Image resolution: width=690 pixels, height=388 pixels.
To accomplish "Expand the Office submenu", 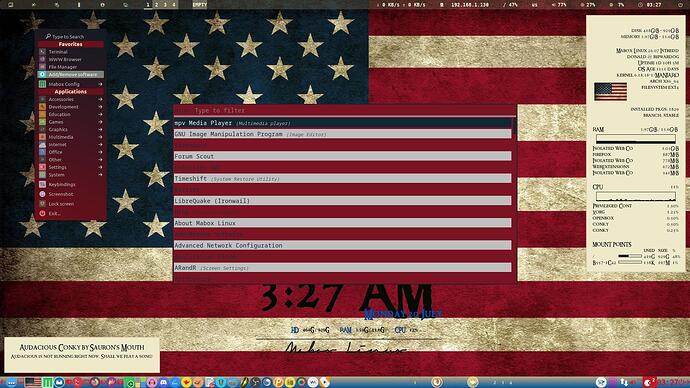I will [x=70, y=152].
